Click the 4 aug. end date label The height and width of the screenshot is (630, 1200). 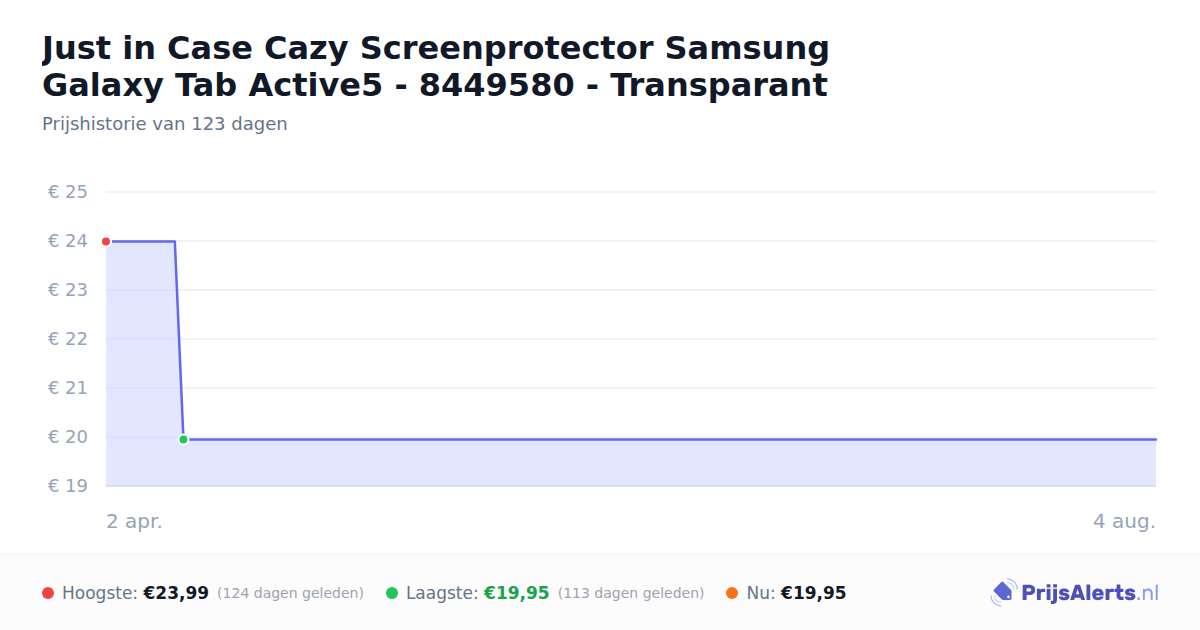(x=1124, y=522)
